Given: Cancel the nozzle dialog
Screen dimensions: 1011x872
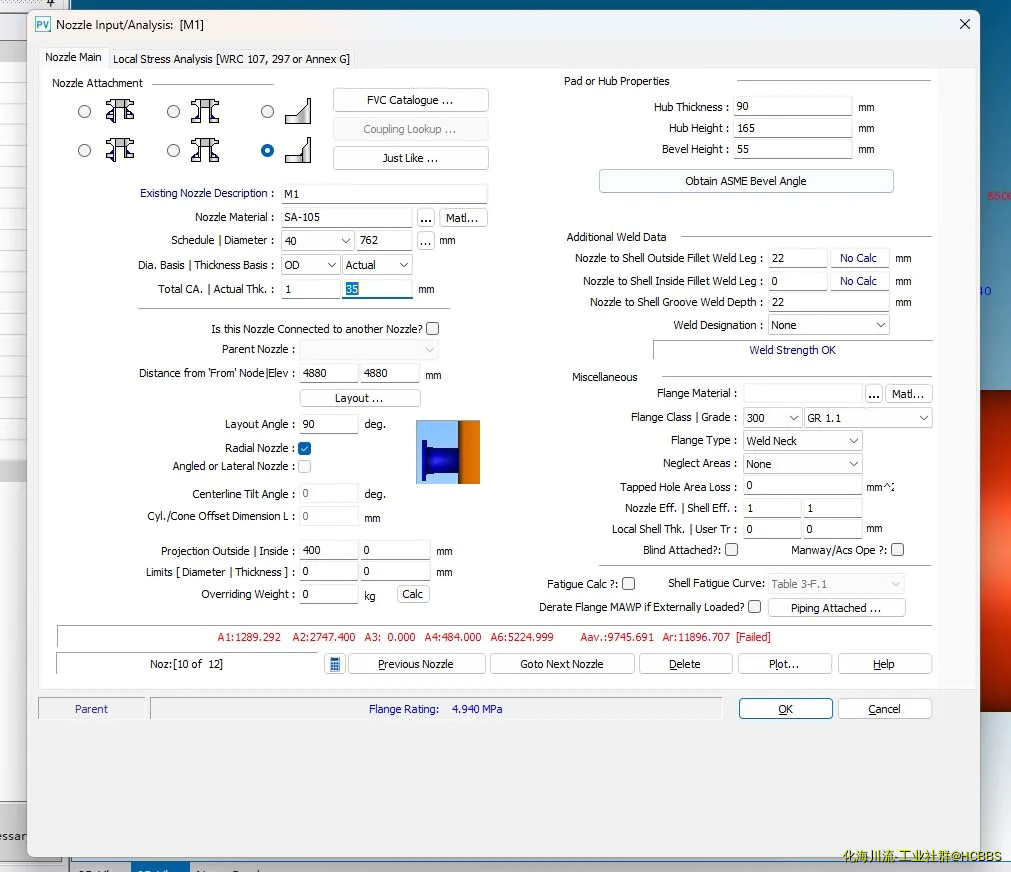Looking at the screenshot, I should (x=885, y=709).
